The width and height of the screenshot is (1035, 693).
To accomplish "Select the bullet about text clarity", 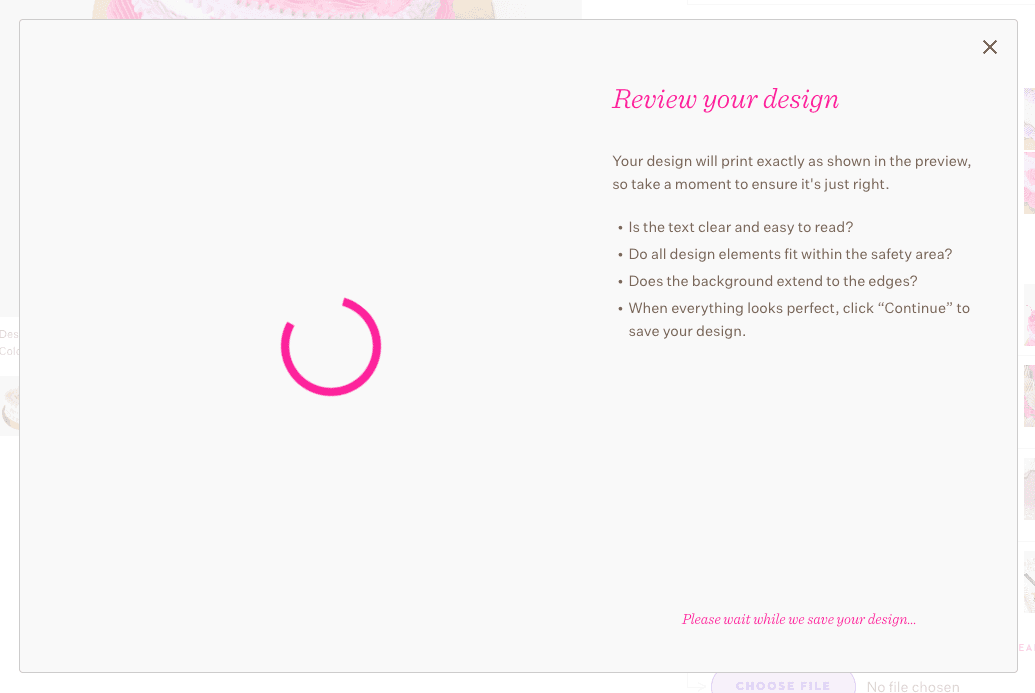I will (x=740, y=227).
